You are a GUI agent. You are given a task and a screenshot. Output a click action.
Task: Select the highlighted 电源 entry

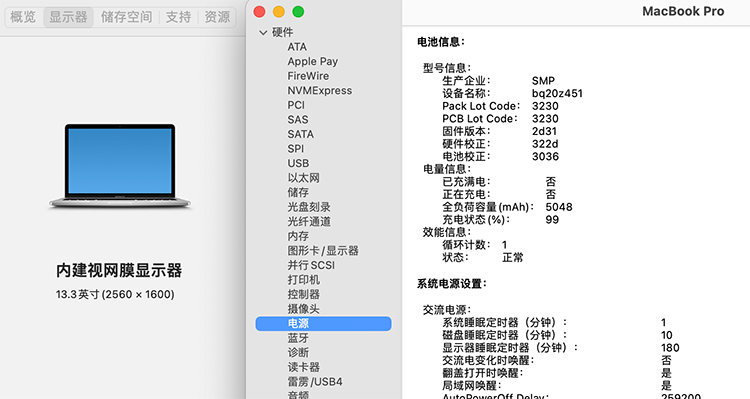coord(323,323)
